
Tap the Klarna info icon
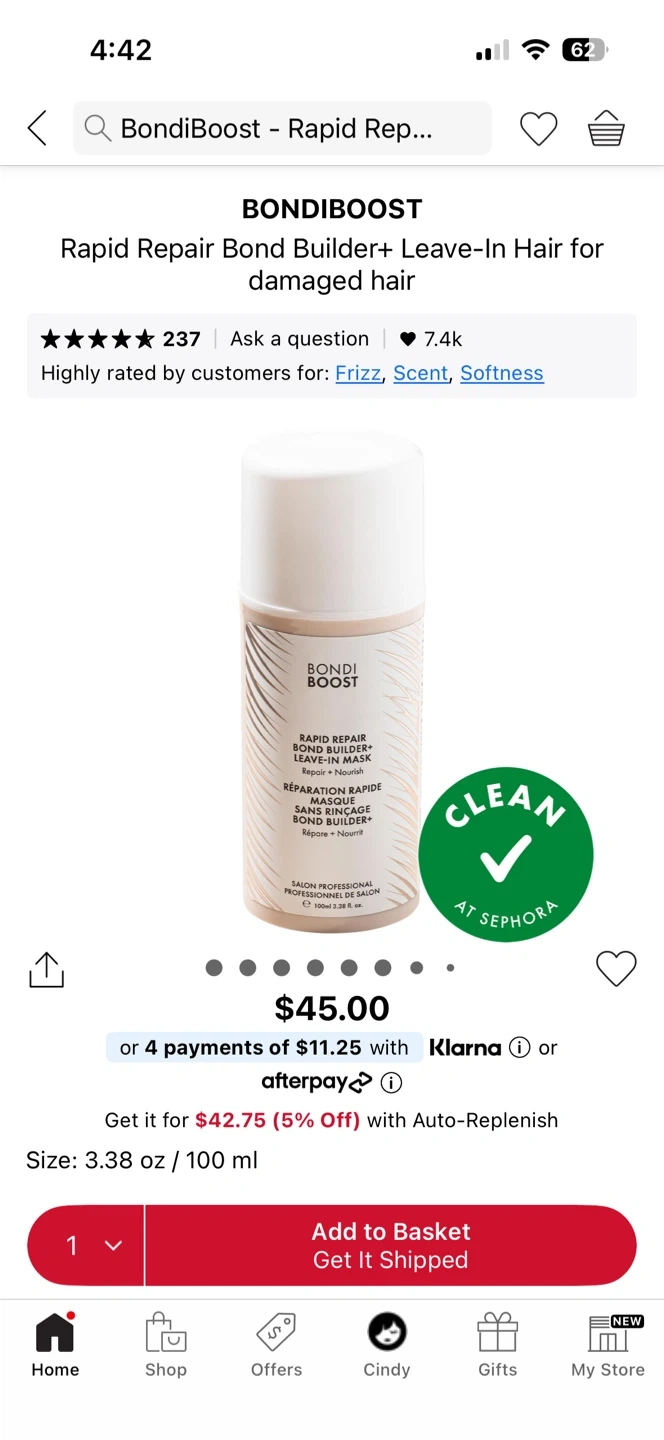(519, 1047)
